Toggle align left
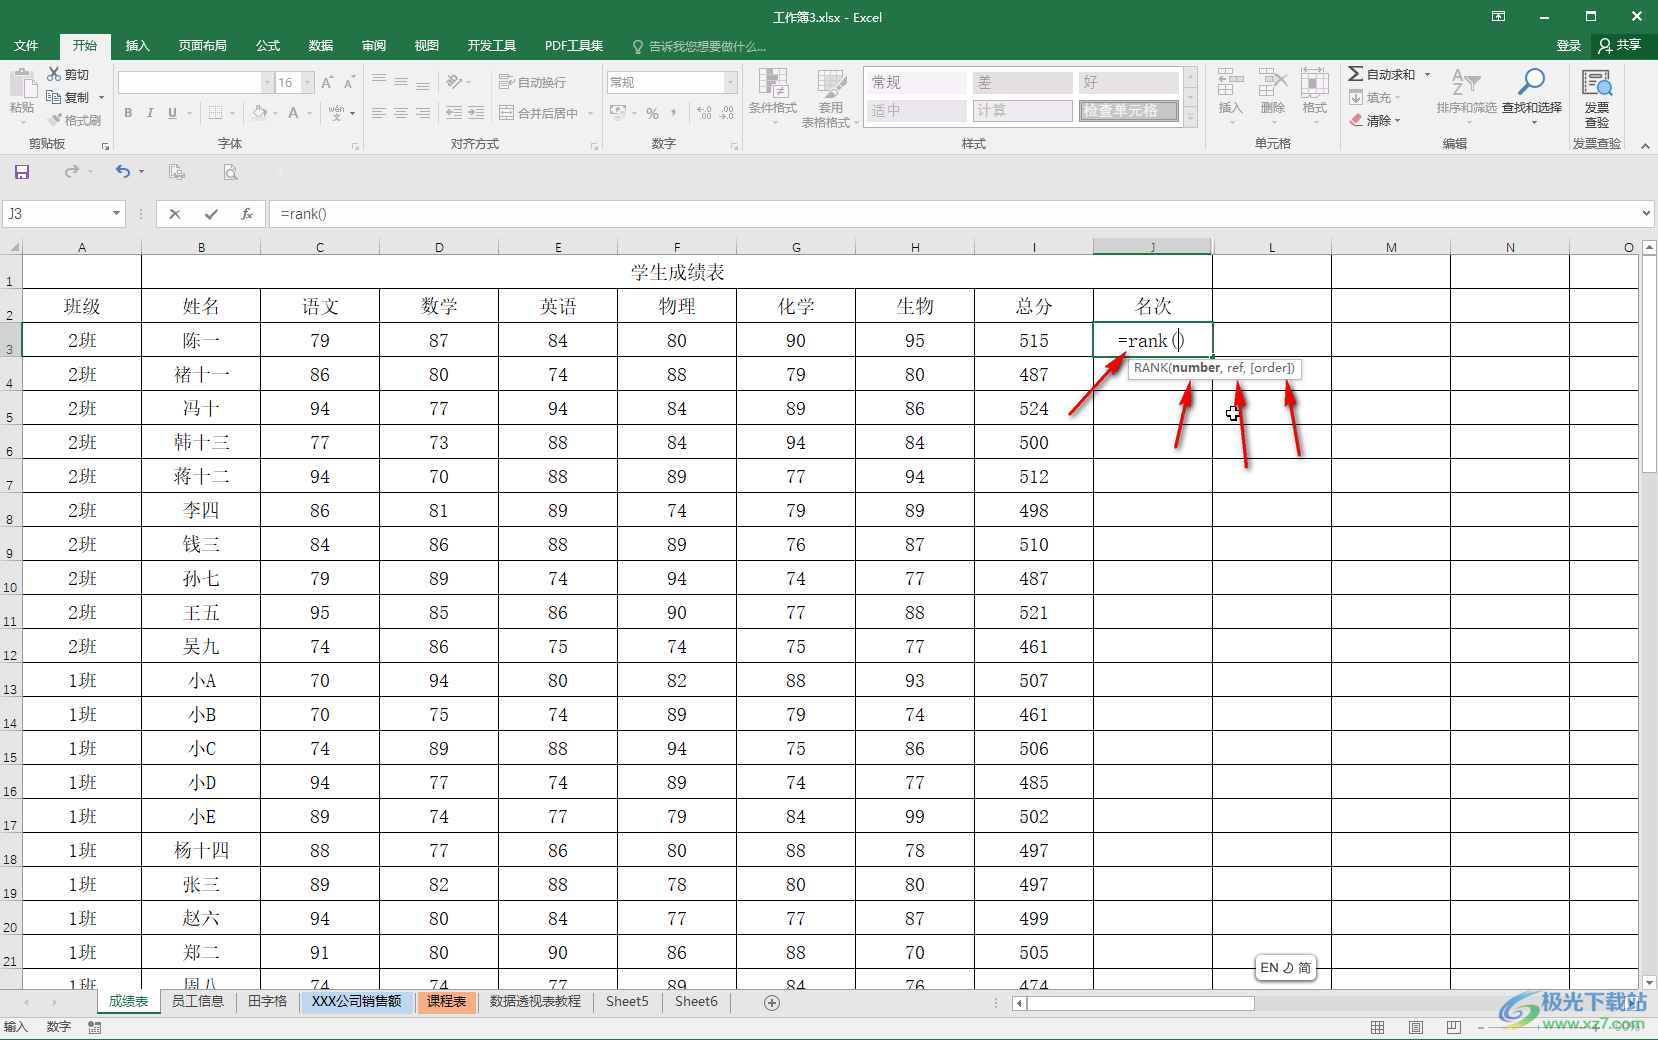This screenshot has height=1040, width=1658. (x=379, y=113)
